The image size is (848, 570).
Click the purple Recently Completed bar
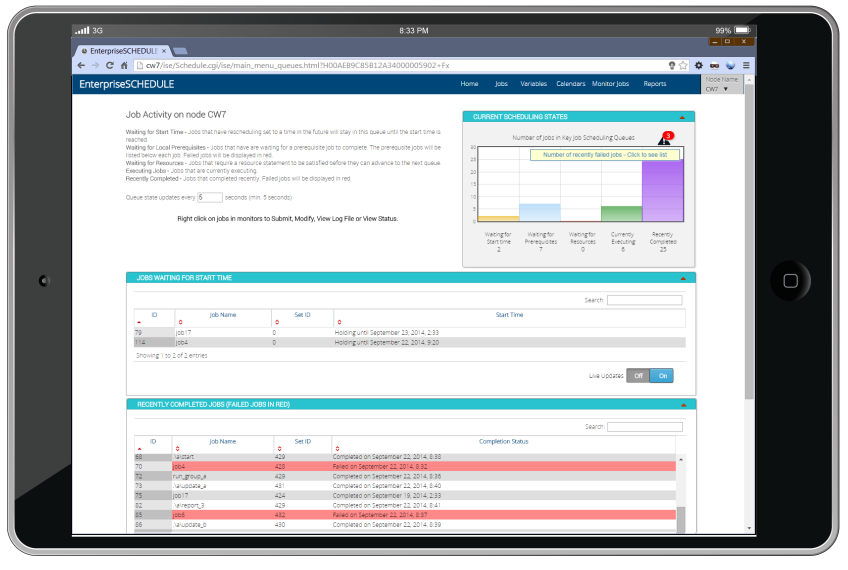point(662,191)
